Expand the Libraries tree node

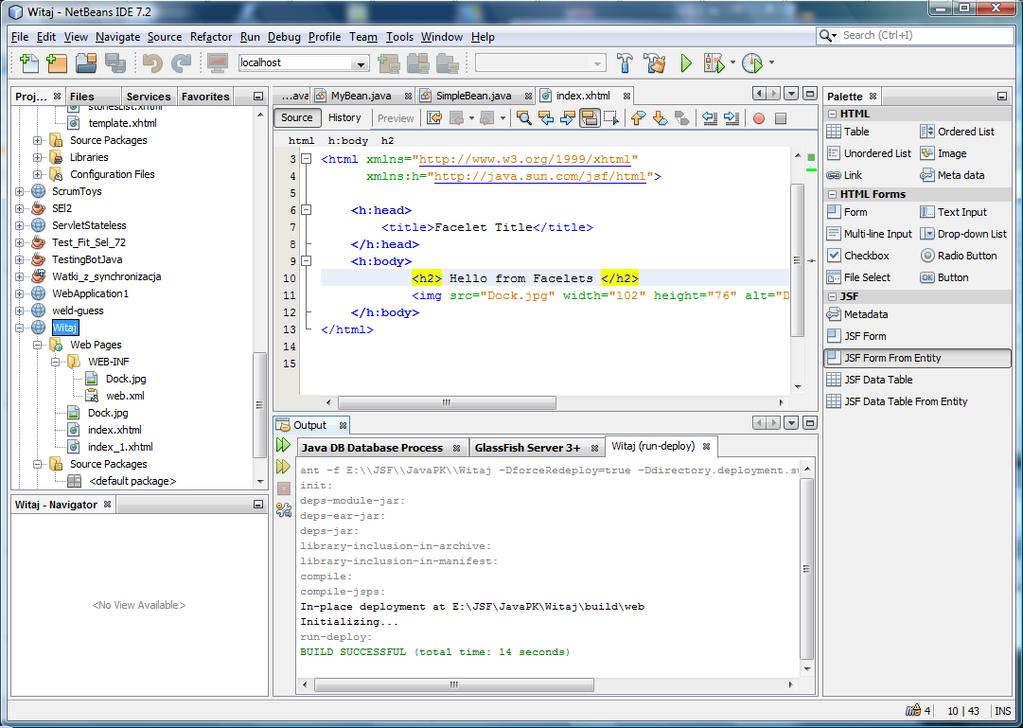[x=37, y=157]
